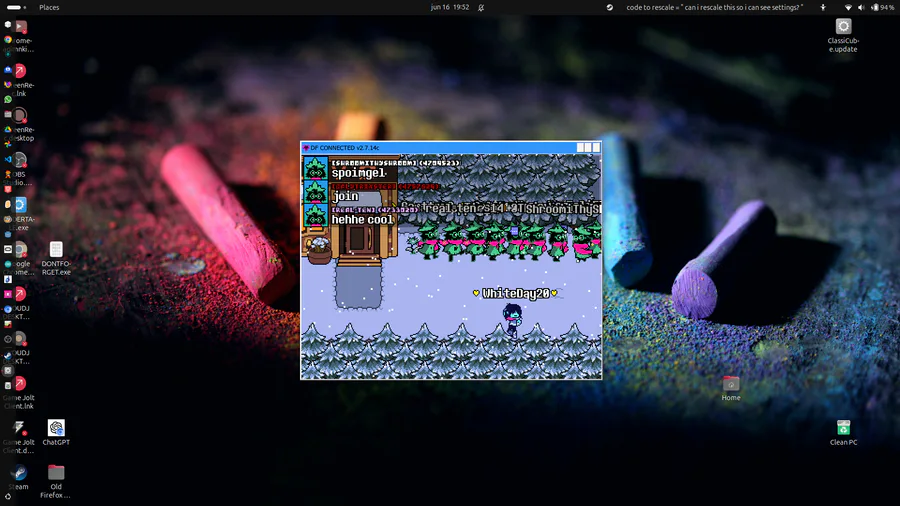Click the house door in the game
The height and width of the screenshot is (506, 900).
tap(358, 238)
